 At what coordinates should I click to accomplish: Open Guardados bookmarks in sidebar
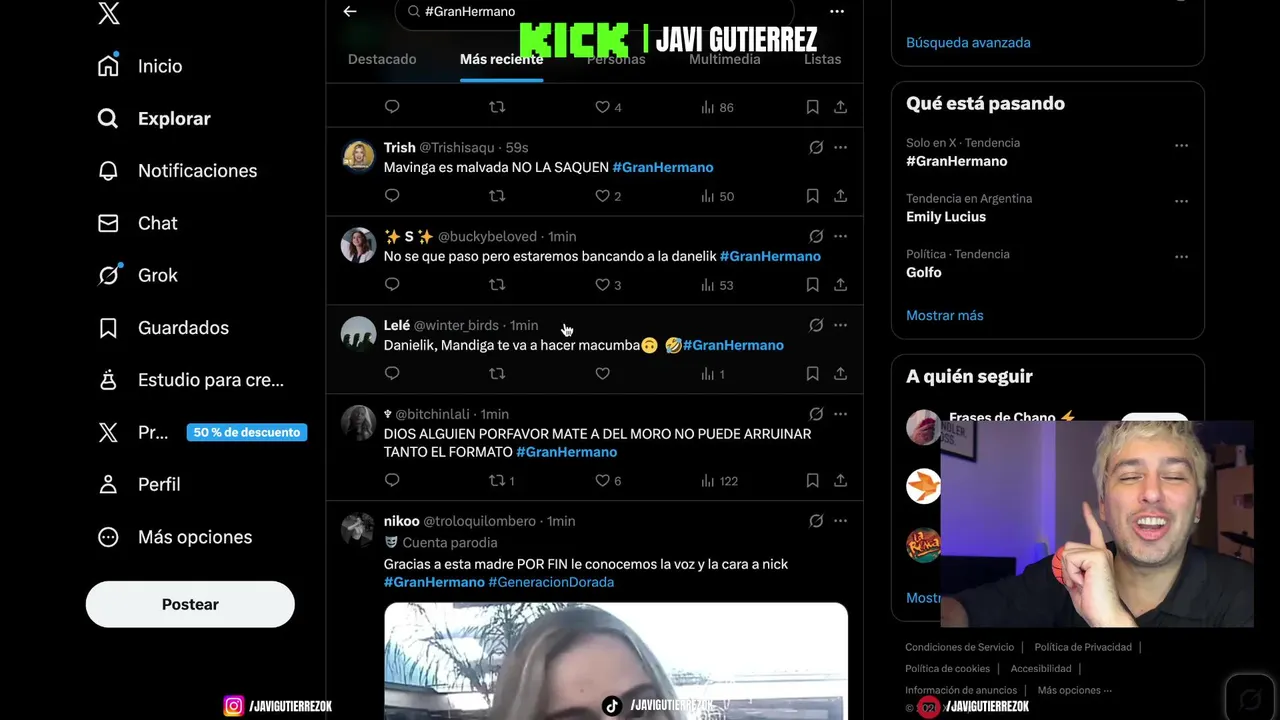(x=163, y=328)
